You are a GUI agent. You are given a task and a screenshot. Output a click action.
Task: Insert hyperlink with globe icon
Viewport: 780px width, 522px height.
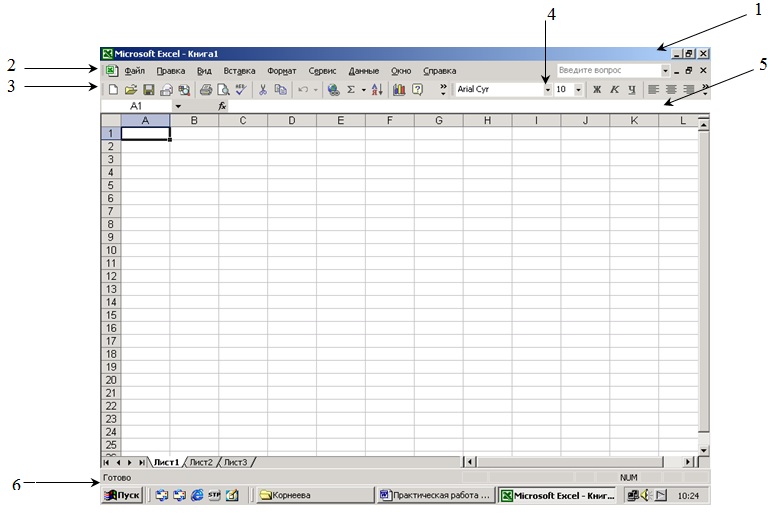click(x=333, y=90)
